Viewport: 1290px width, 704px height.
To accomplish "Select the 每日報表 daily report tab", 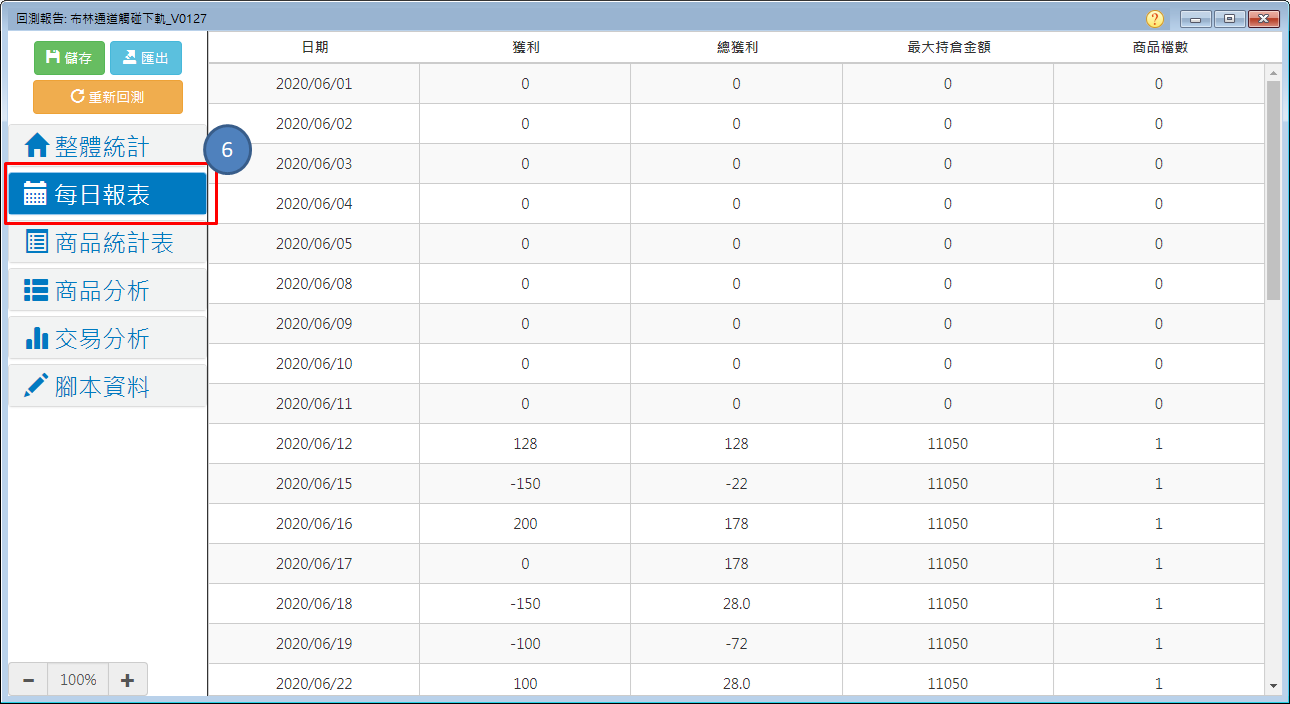I will point(107,195).
